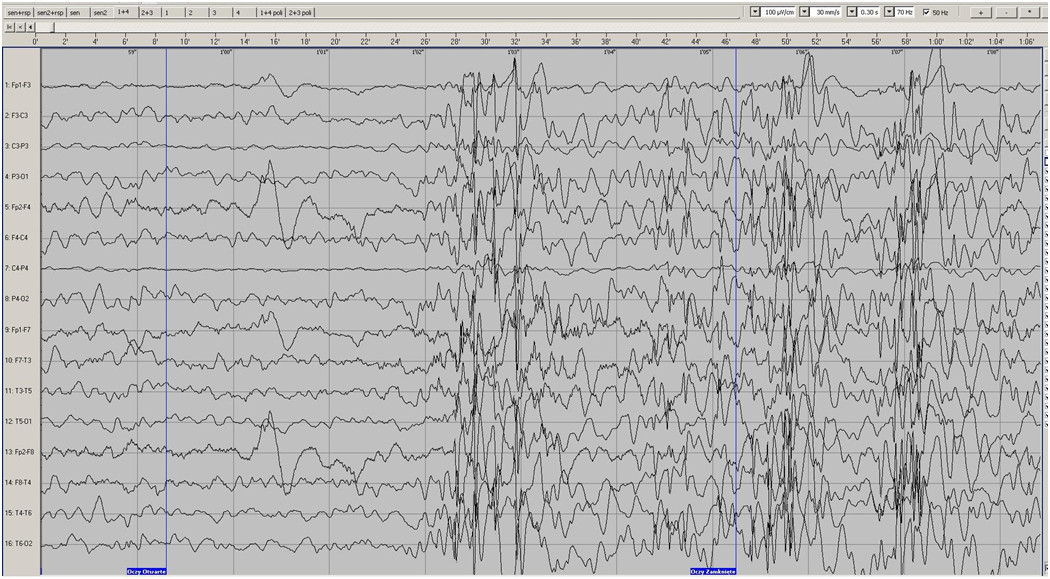The image size is (1050, 579).
Task: Open the 100 µV/cm sensitivity dropdown
Action: pos(755,12)
